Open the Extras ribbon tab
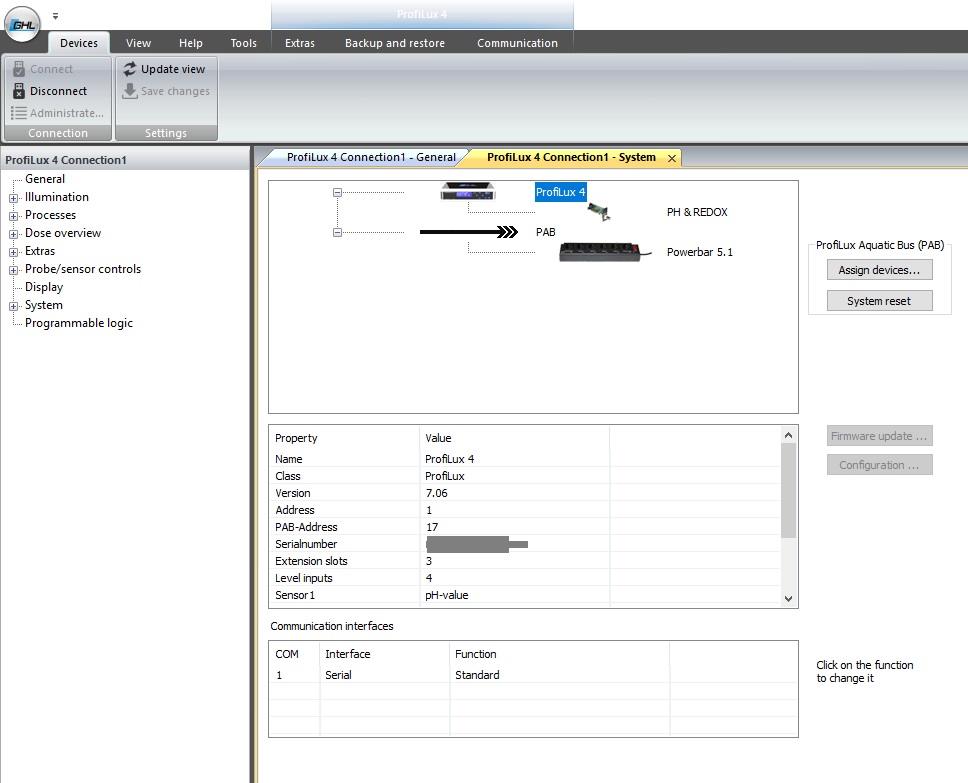The height and width of the screenshot is (783, 968). tap(299, 43)
